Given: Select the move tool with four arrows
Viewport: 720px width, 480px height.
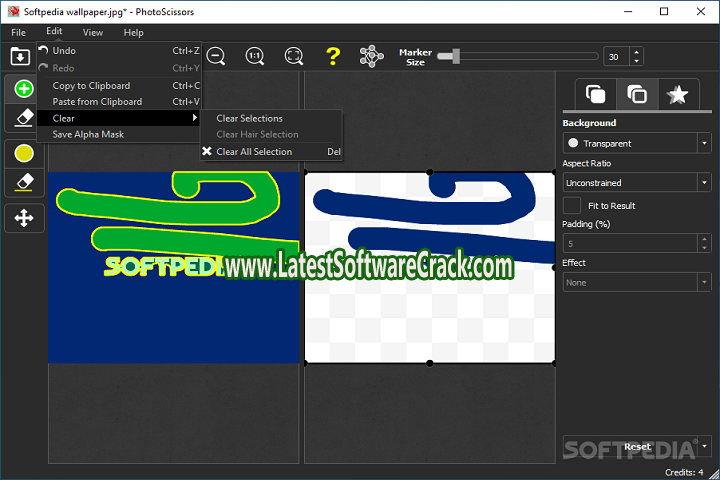Looking at the screenshot, I should [24, 217].
